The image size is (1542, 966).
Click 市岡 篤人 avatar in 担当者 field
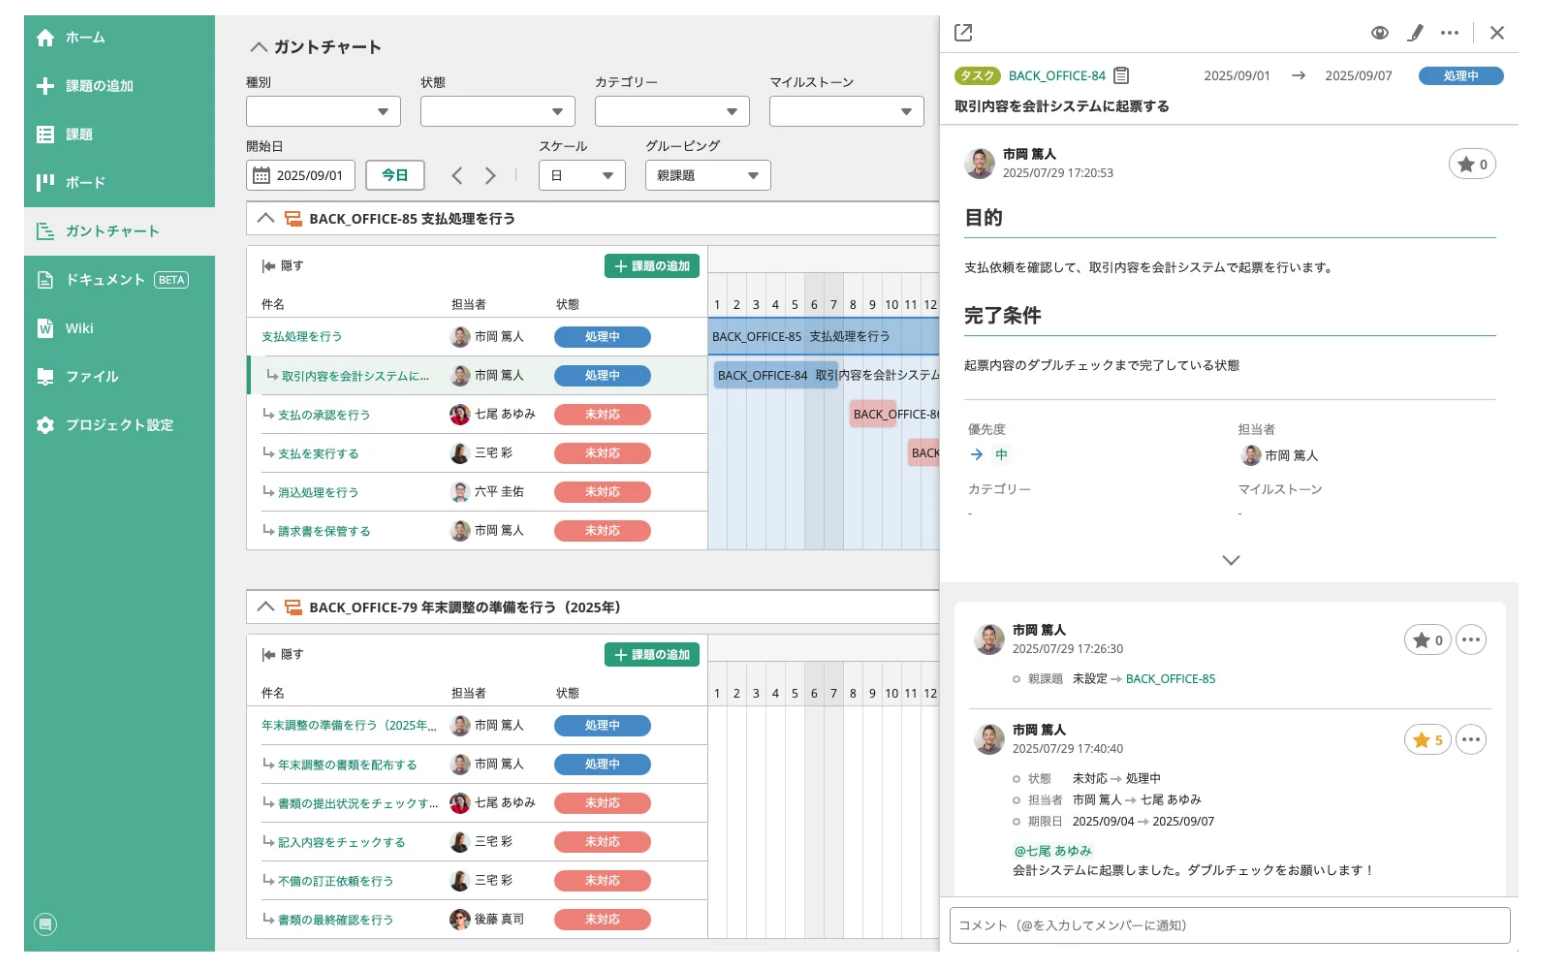tap(1250, 456)
